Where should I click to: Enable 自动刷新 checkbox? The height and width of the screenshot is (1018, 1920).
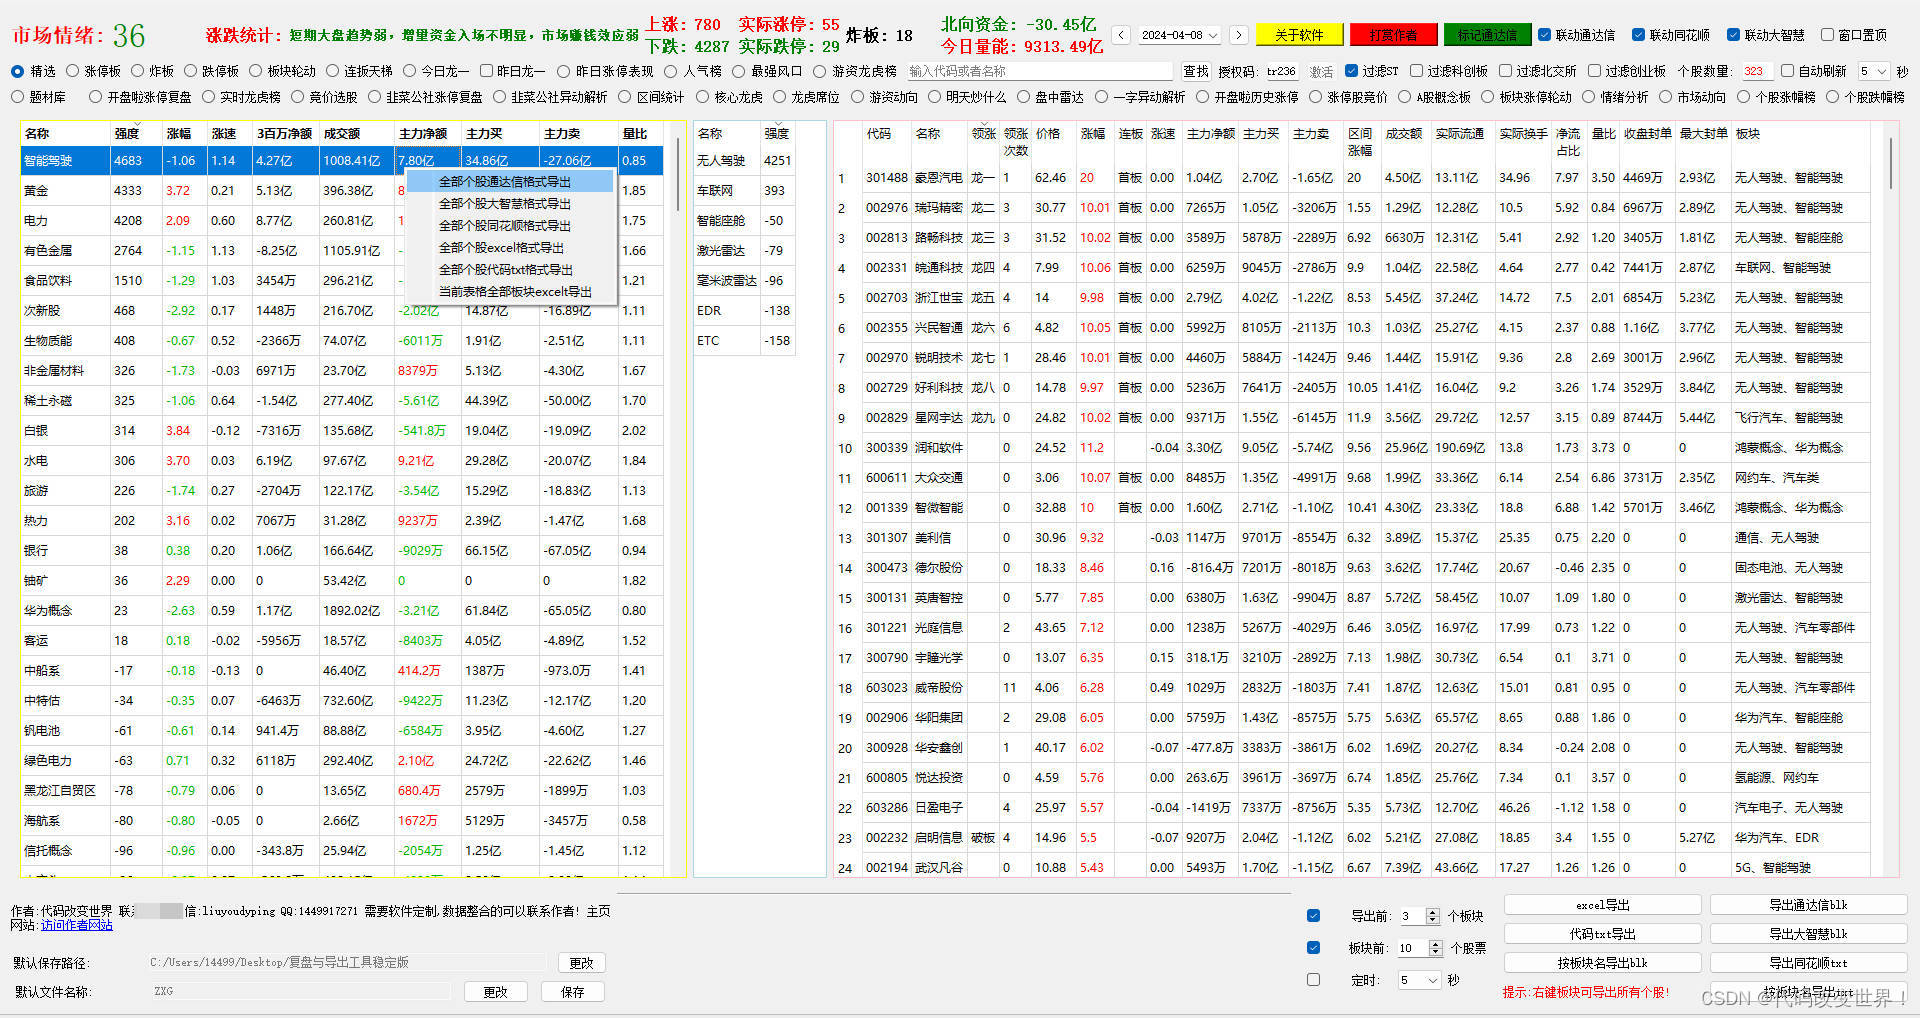point(1787,71)
